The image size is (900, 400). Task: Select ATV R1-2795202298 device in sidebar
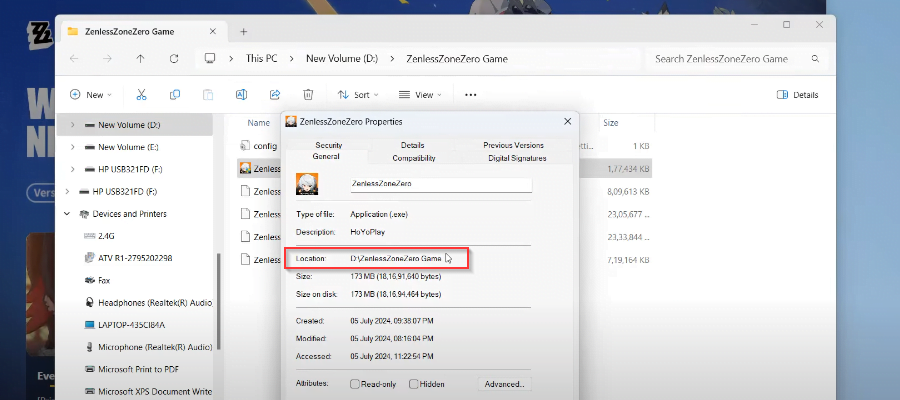tap(128, 258)
